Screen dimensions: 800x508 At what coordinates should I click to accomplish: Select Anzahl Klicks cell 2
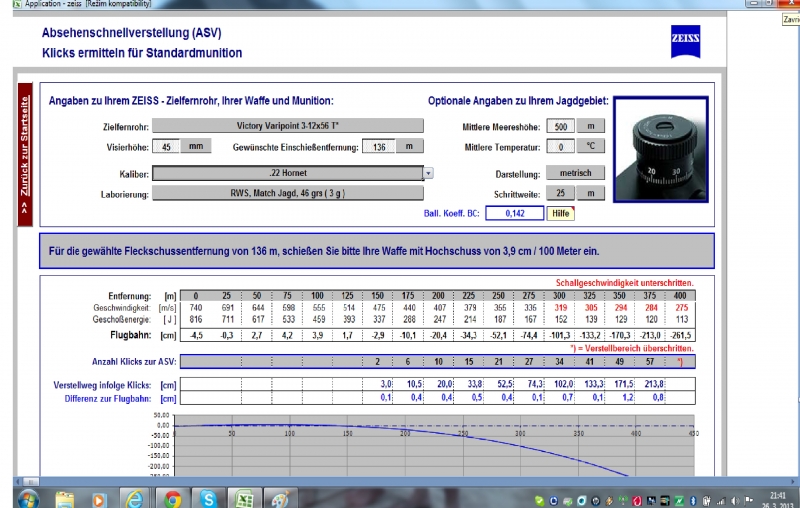click(378, 362)
